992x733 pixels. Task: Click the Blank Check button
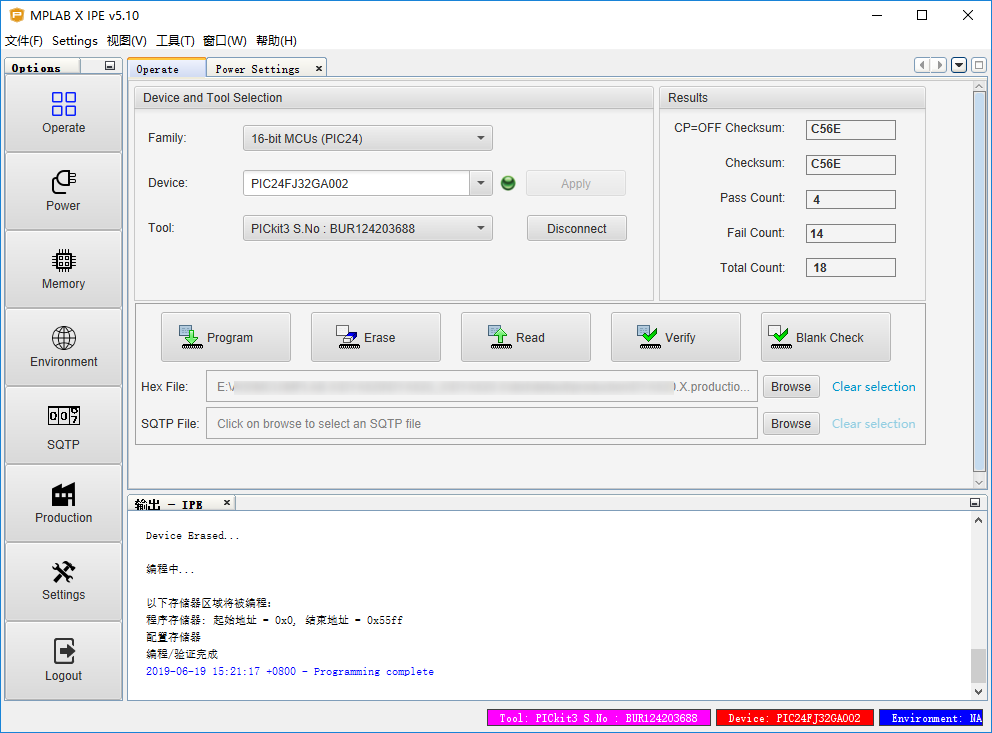tap(826, 337)
